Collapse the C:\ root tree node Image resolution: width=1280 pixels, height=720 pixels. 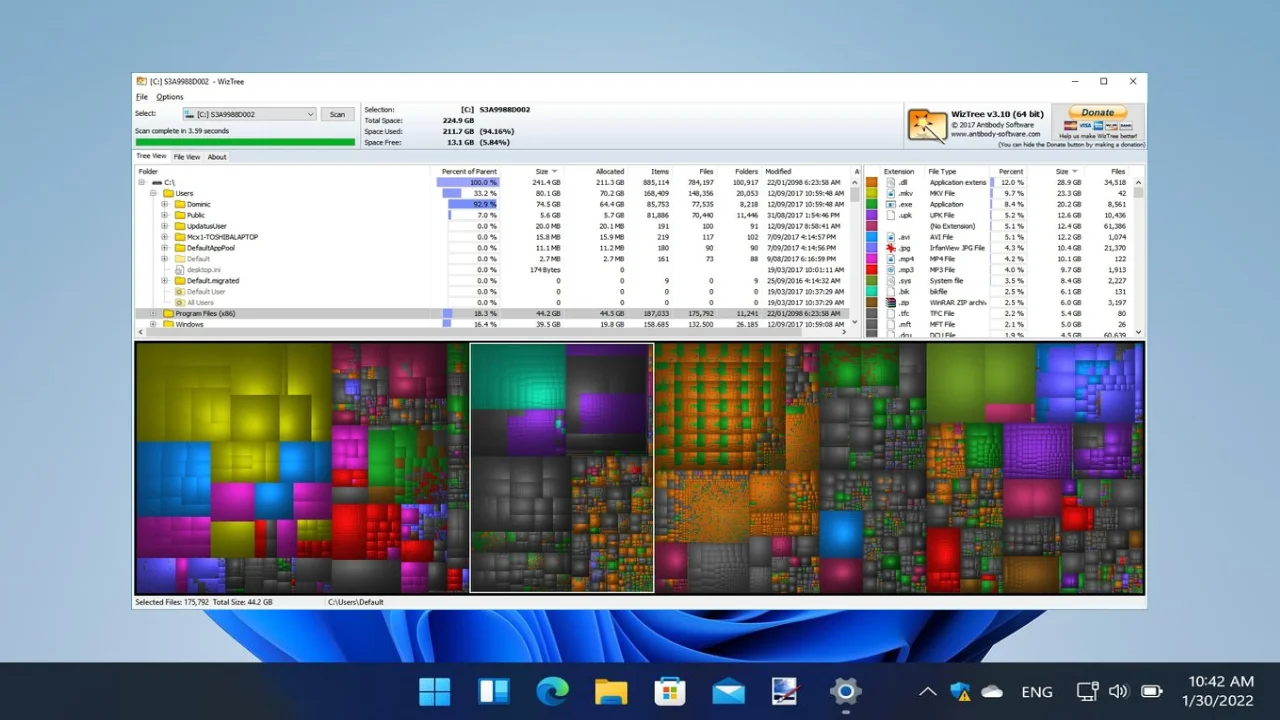coord(143,183)
